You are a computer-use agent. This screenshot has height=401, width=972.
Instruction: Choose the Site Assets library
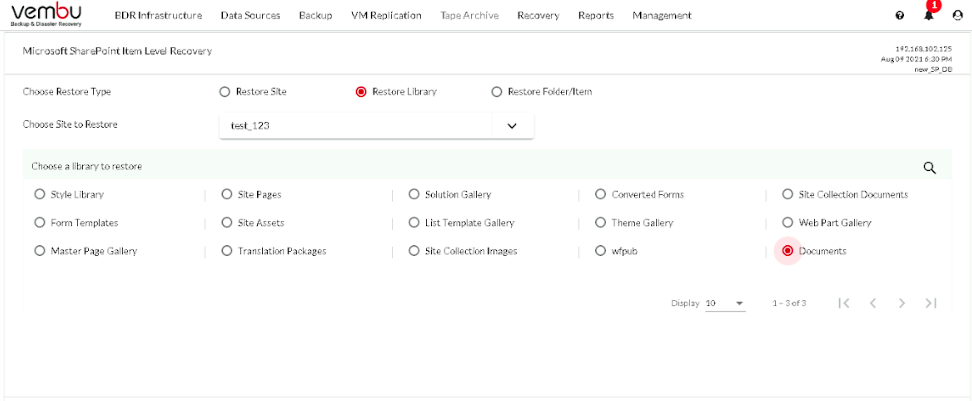227,223
